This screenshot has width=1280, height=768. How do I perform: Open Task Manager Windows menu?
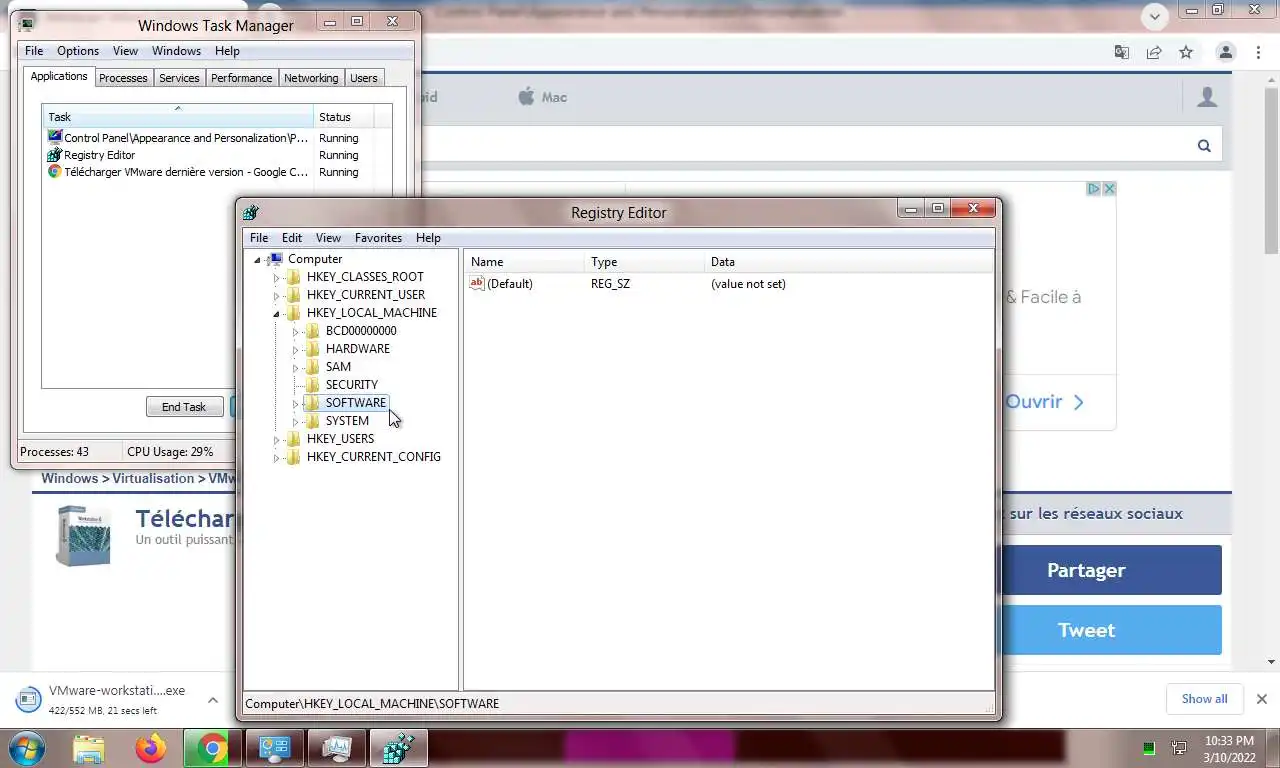tap(176, 51)
